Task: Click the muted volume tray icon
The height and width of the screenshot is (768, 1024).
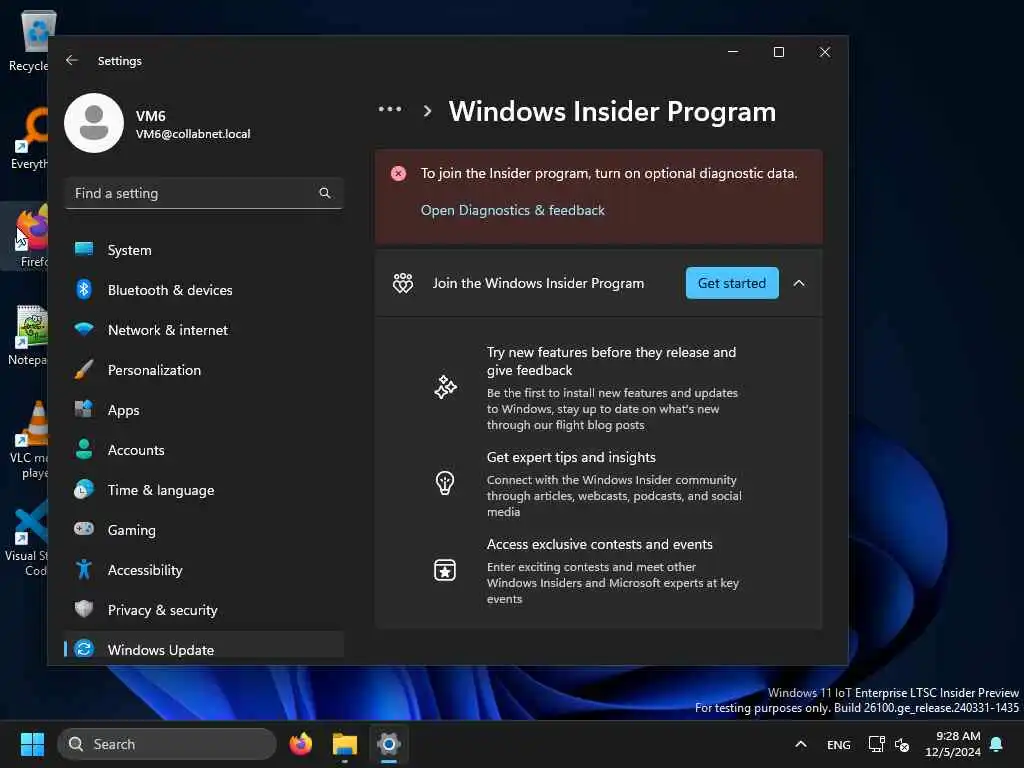Action: point(902,744)
